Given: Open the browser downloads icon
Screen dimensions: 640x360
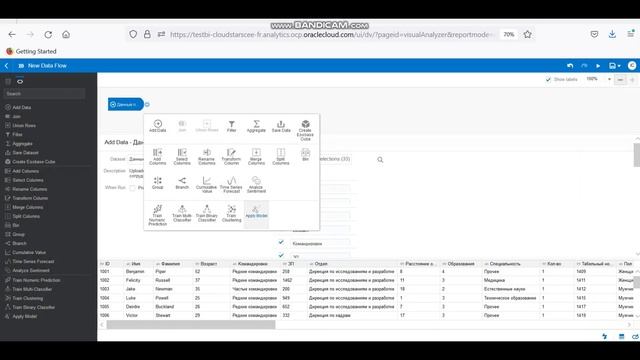Looking at the screenshot, I should point(612,35).
